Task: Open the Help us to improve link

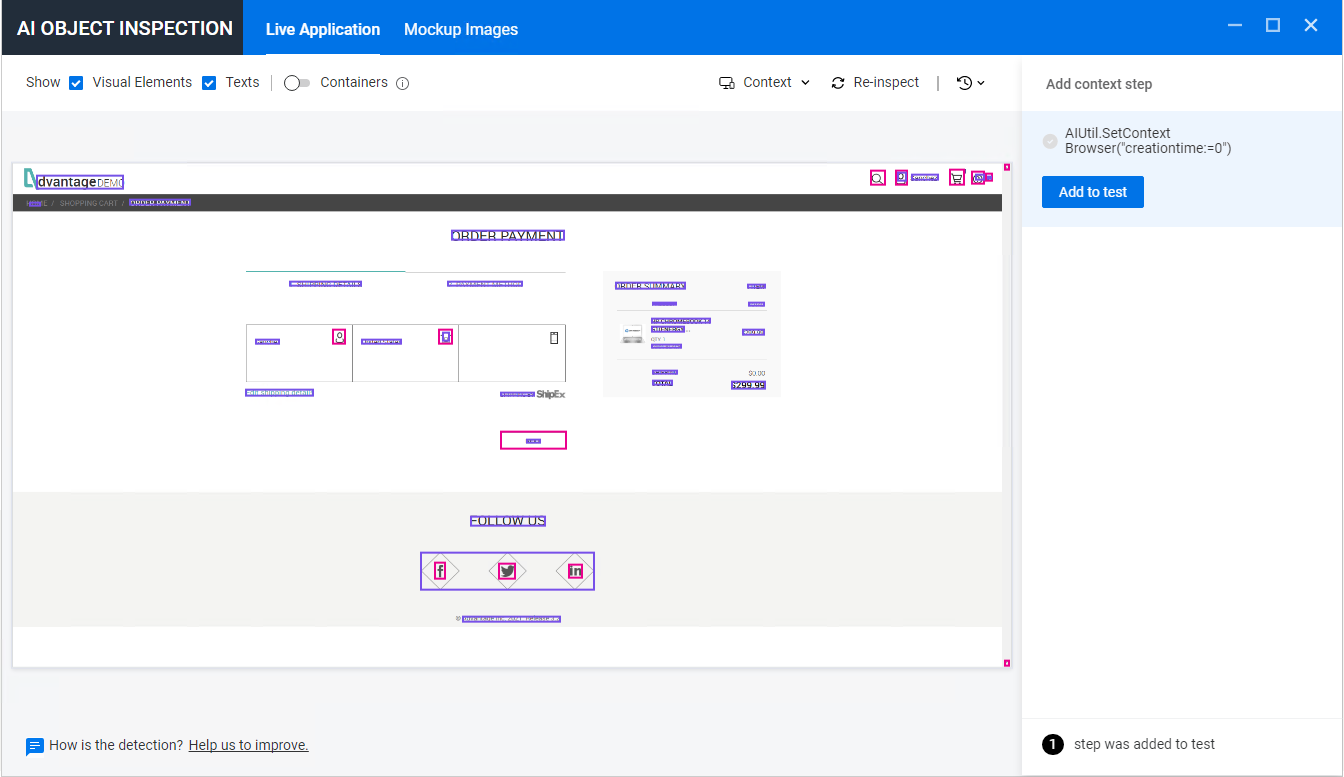Action: (248, 745)
